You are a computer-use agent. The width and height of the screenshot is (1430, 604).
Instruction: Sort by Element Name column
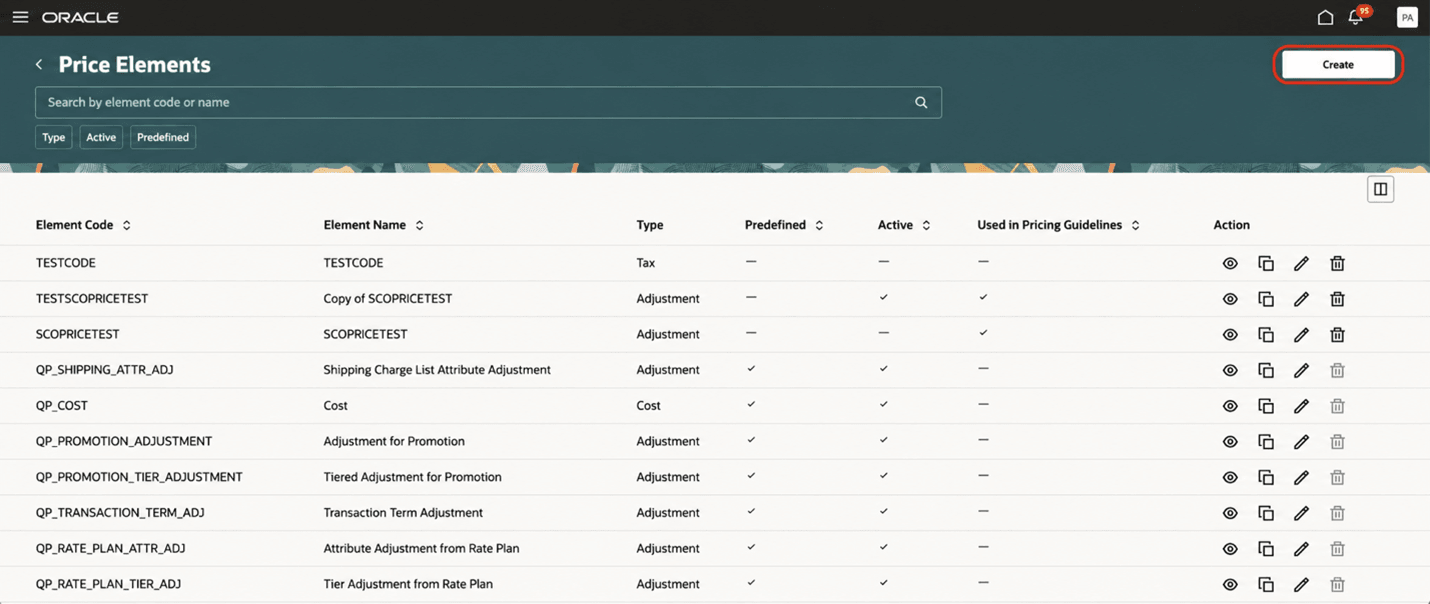point(420,225)
